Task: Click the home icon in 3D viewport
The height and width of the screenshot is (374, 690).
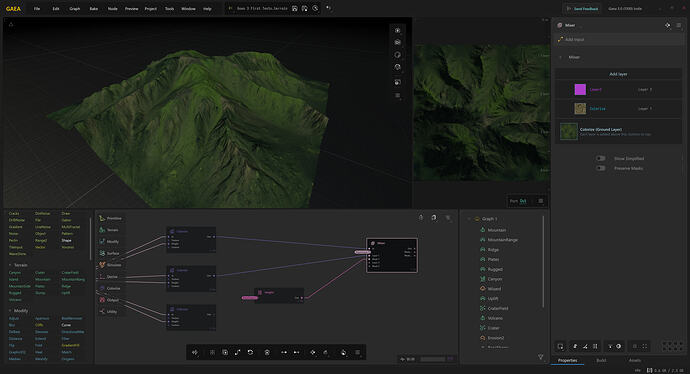Action: click(x=11, y=24)
